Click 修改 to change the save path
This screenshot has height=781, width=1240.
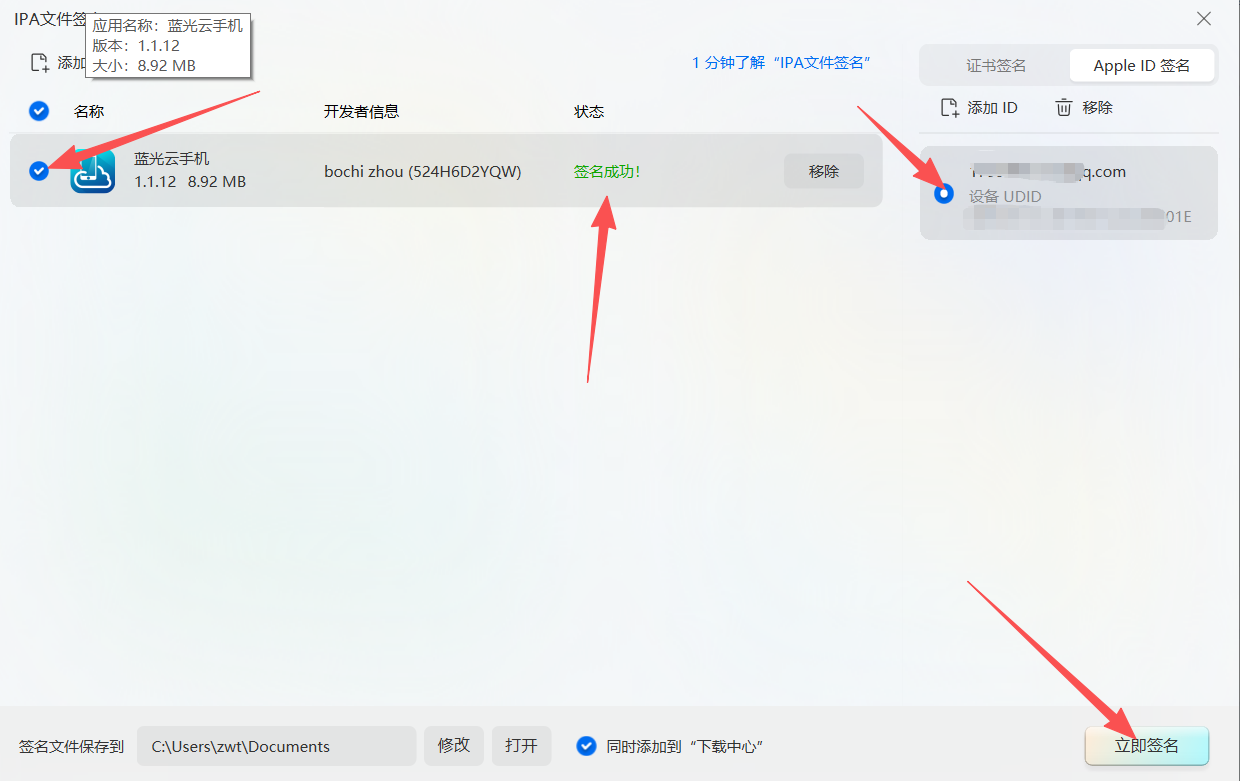click(x=454, y=746)
